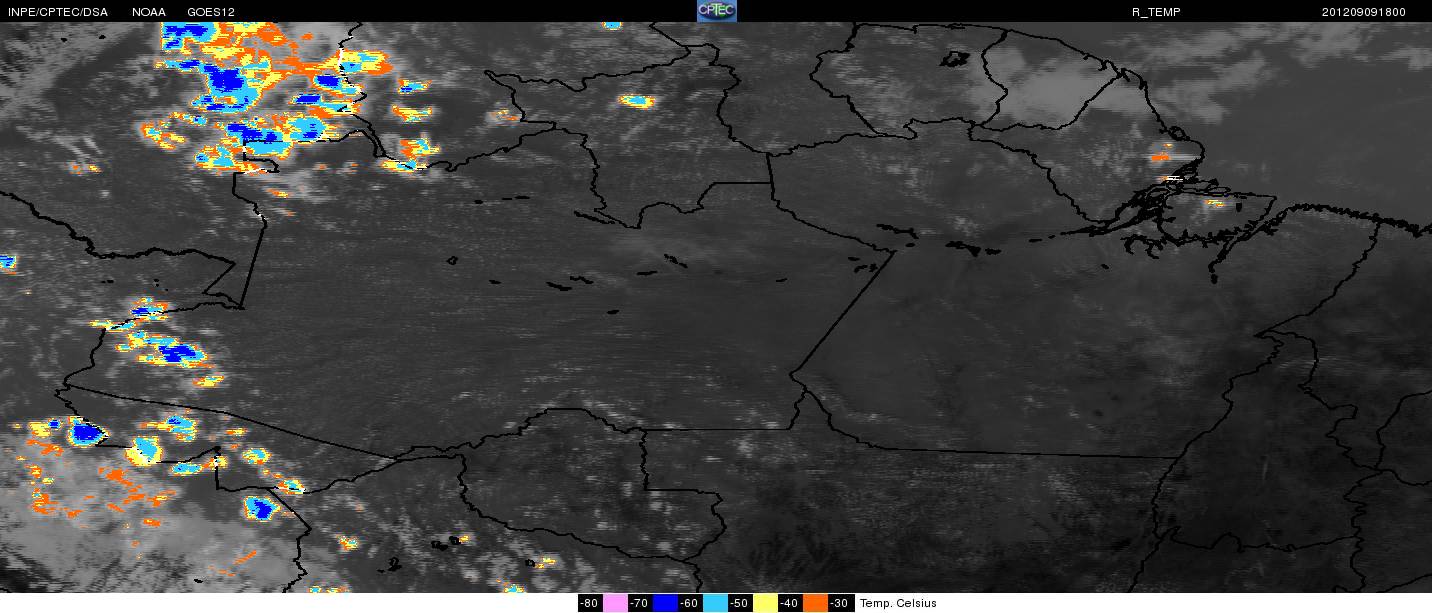The width and height of the screenshot is (1432, 613).
Task: Click the "-50" legend value
Action: pyautogui.click(x=739, y=603)
